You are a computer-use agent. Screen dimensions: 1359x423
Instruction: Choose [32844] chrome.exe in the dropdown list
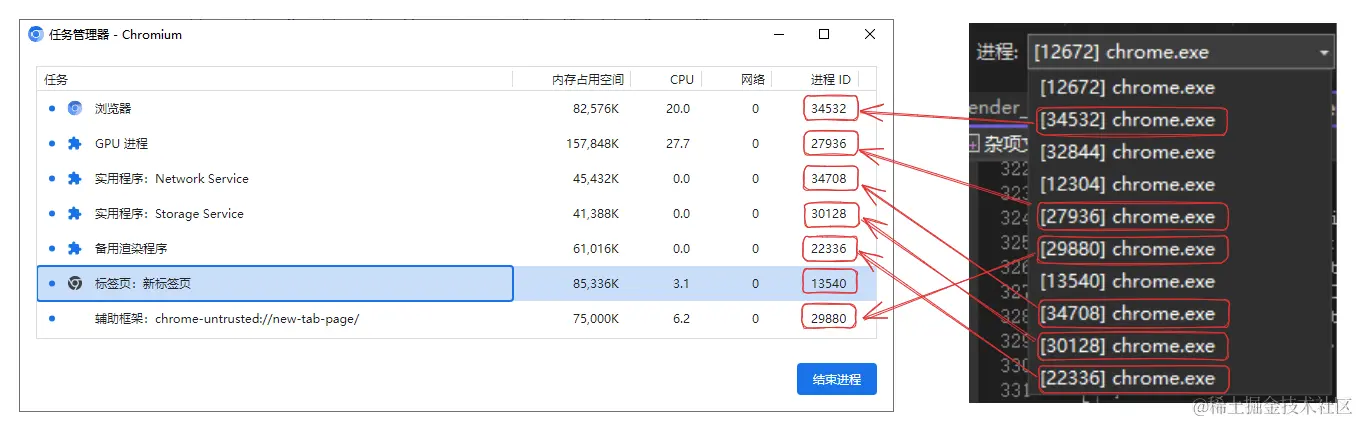[1181, 152]
